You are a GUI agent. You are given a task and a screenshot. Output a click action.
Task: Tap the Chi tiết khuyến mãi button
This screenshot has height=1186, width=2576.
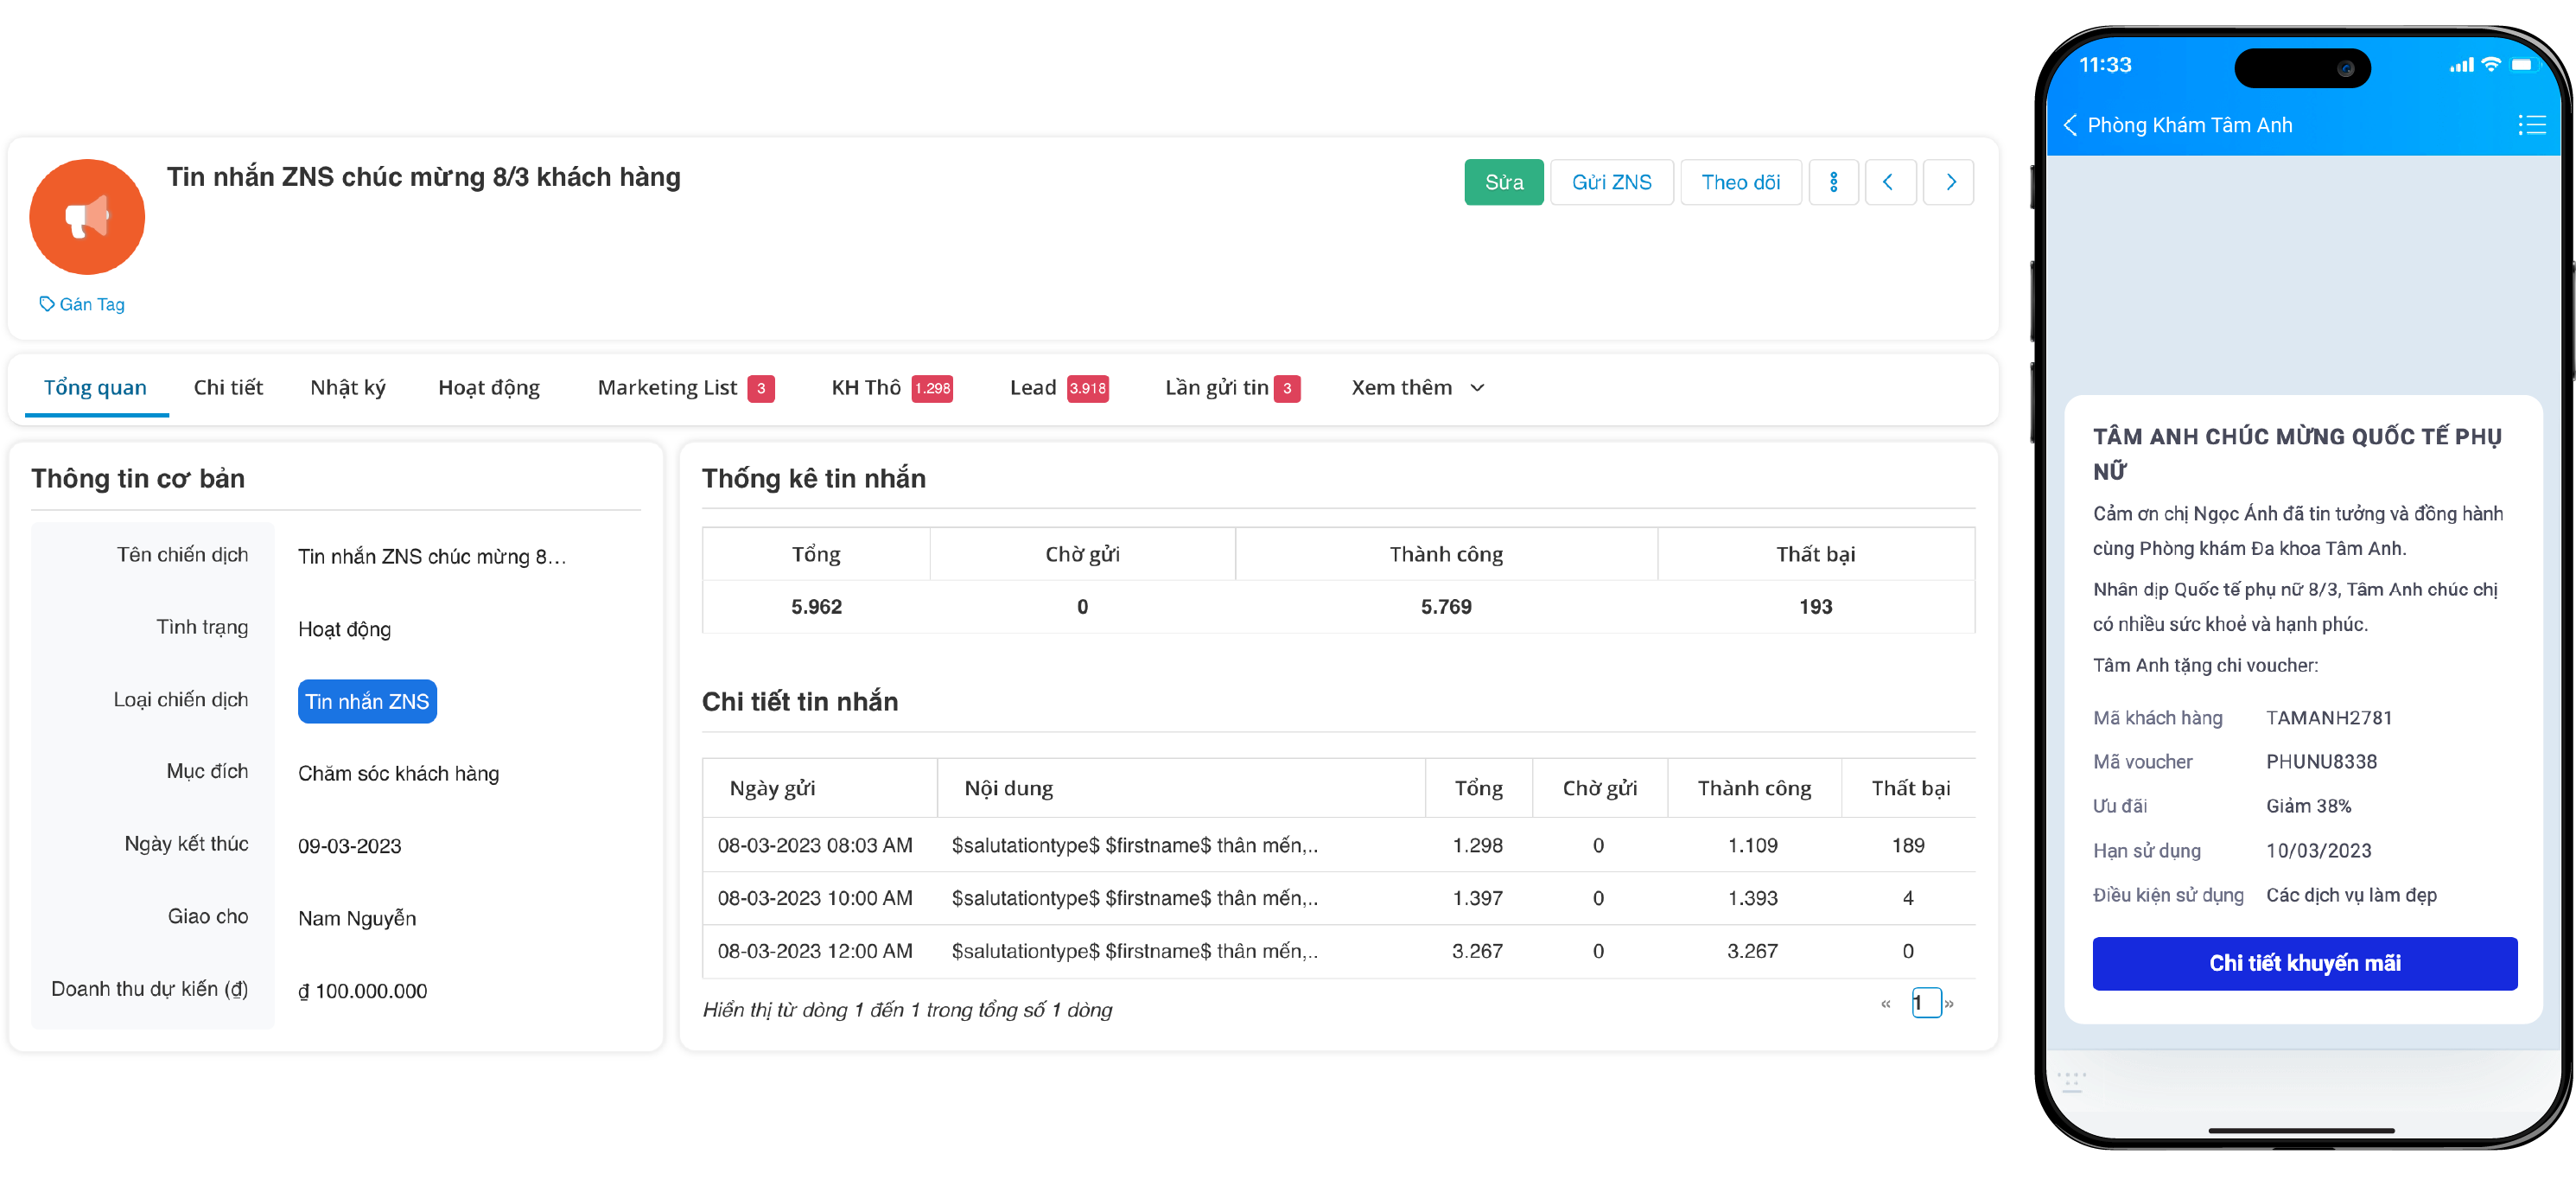click(2303, 963)
